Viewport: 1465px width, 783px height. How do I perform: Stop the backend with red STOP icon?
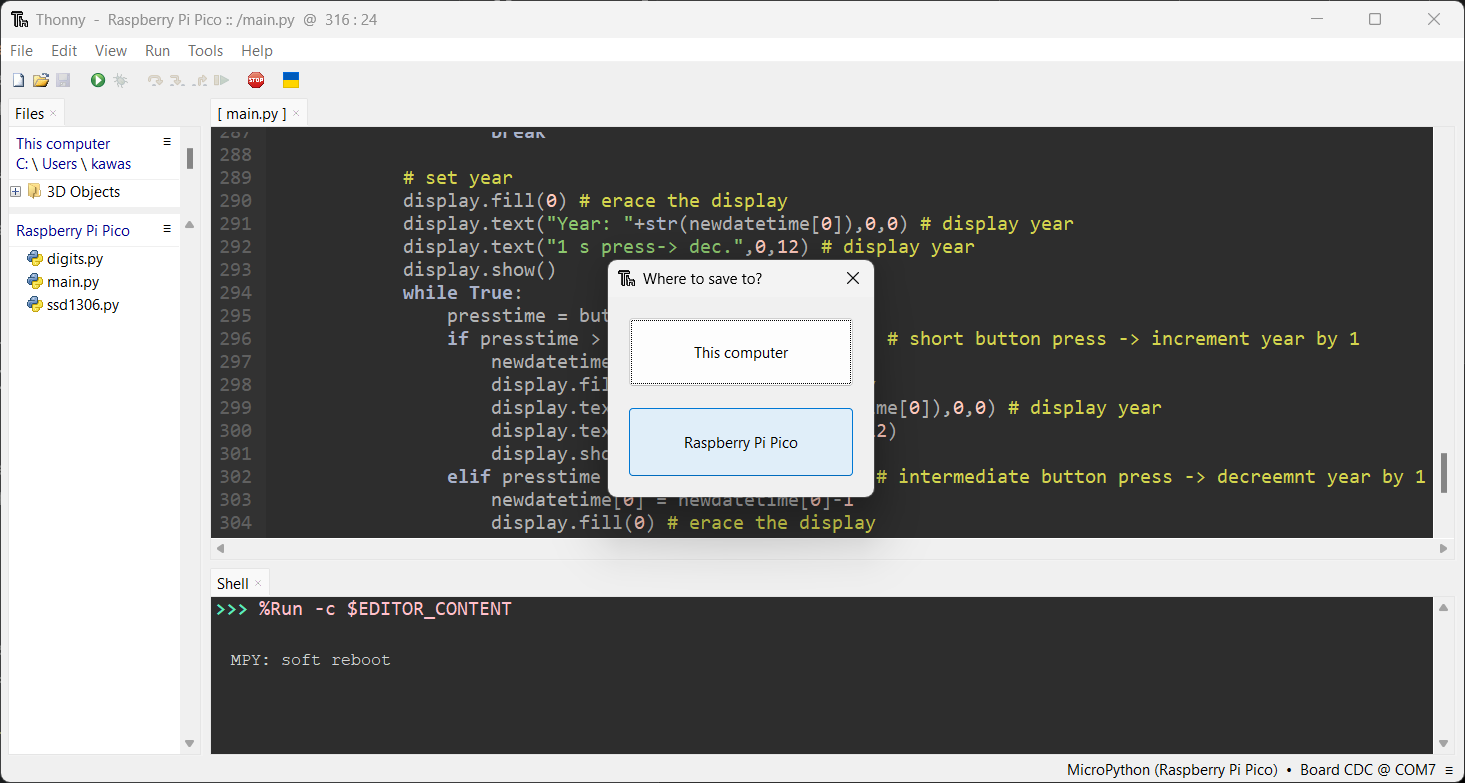pyautogui.click(x=256, y=80)
